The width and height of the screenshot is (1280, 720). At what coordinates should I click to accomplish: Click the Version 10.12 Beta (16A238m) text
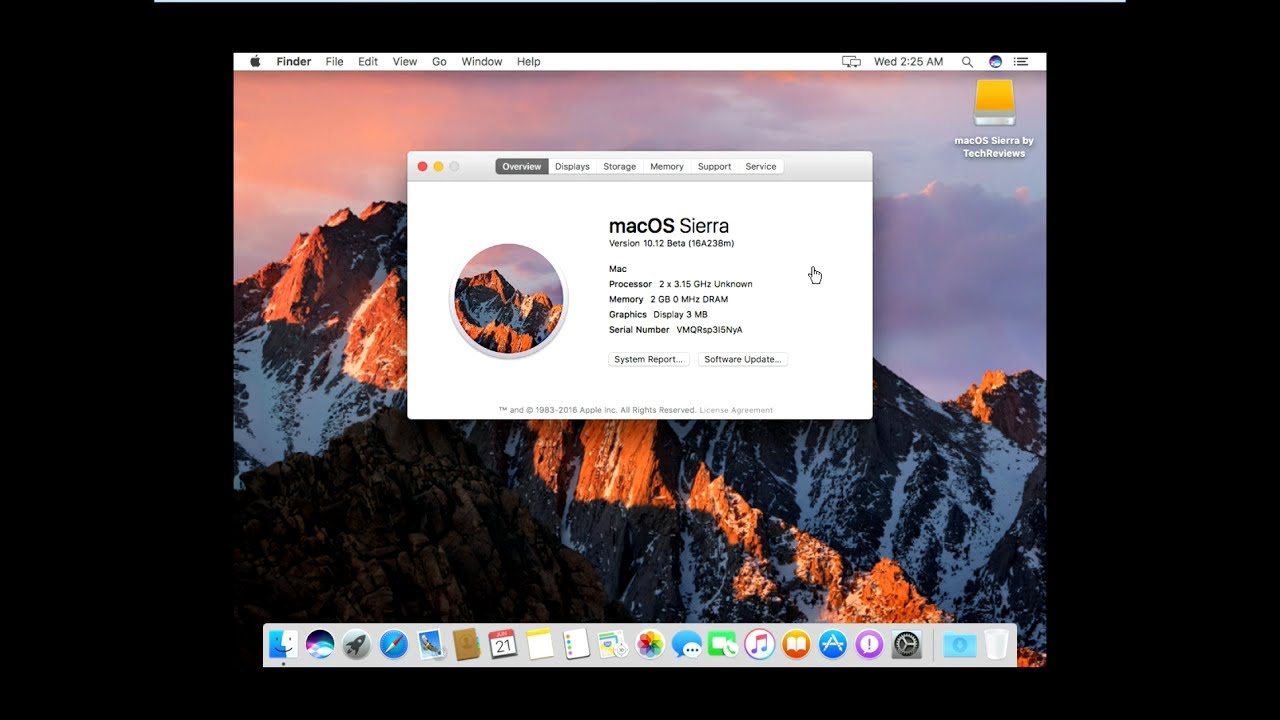point(672,244)
